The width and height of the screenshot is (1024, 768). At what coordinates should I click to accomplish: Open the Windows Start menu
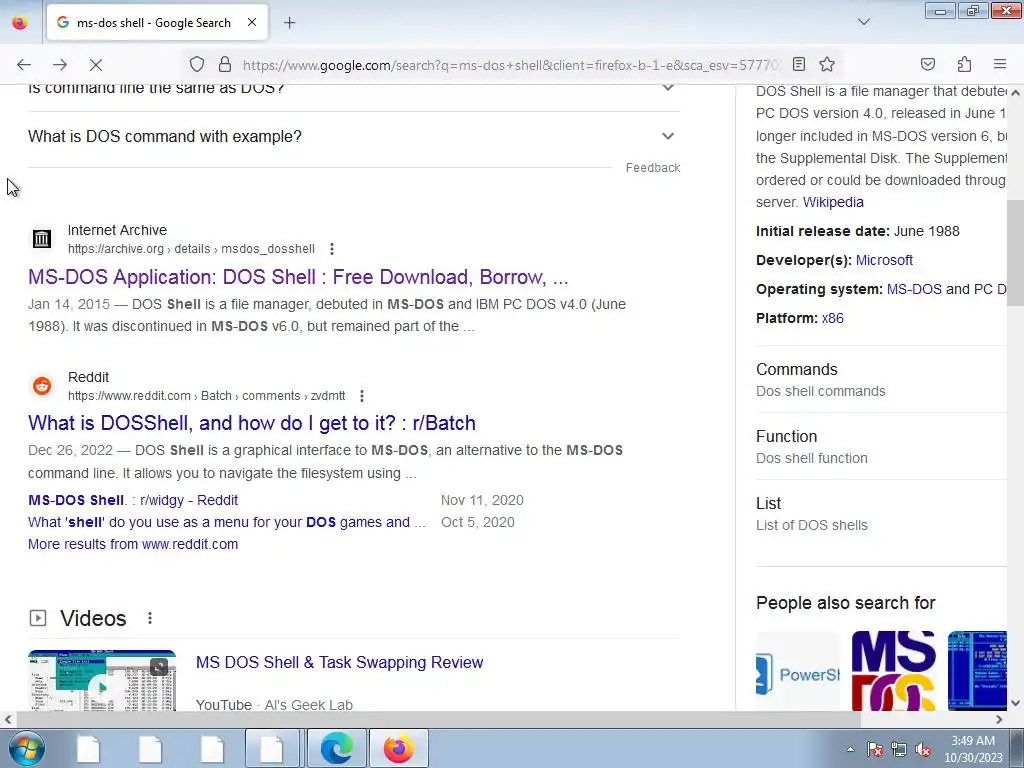27,748
